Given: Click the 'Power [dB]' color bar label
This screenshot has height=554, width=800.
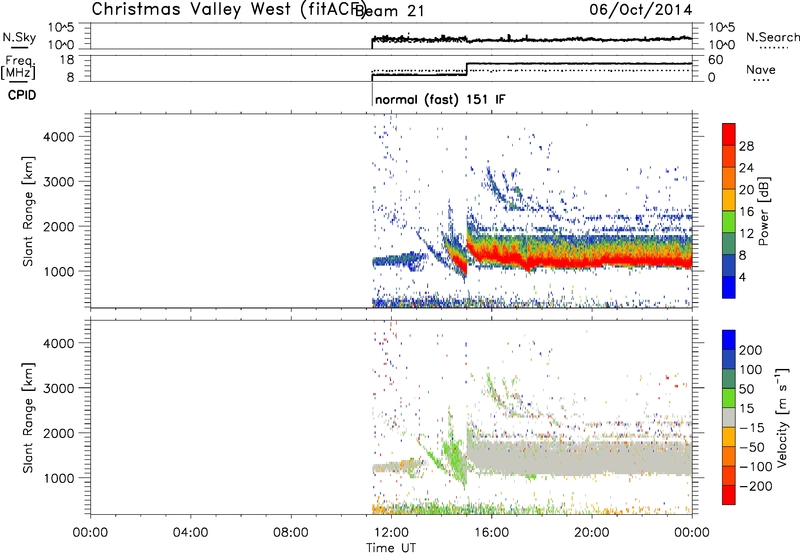Looking at the screenshot, I should tap(764, 211).
